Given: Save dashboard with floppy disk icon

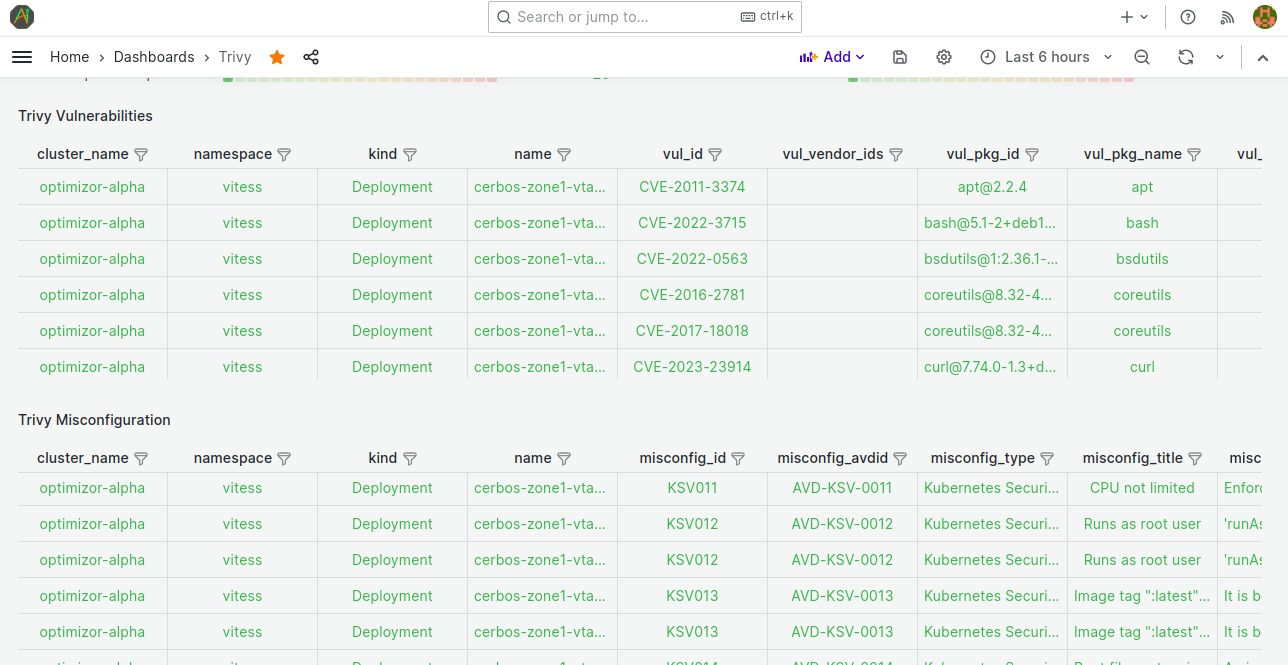Looking at the screenshot, I should click(900, 57).
